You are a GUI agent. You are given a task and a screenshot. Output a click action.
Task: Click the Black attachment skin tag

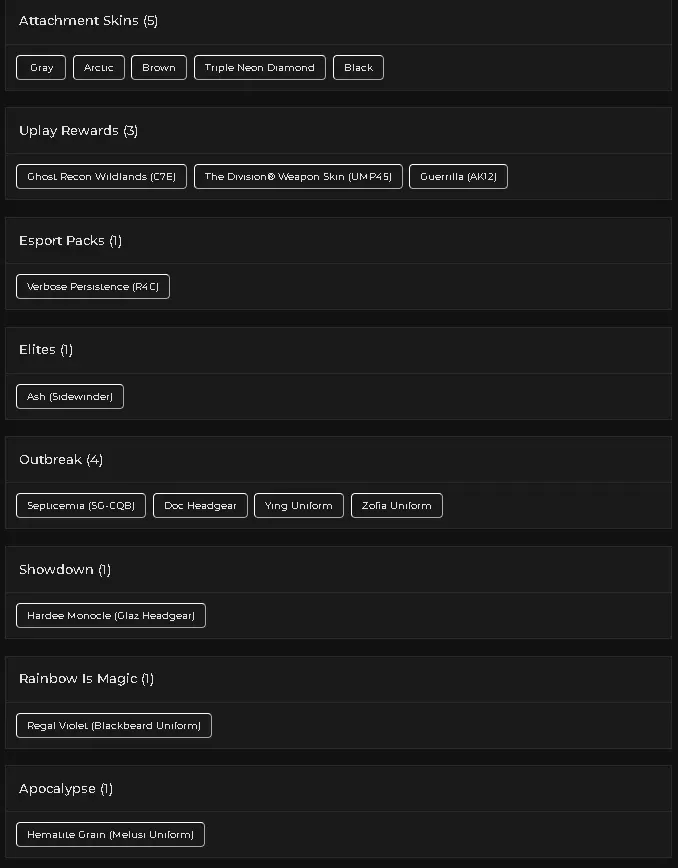point(358,68)
